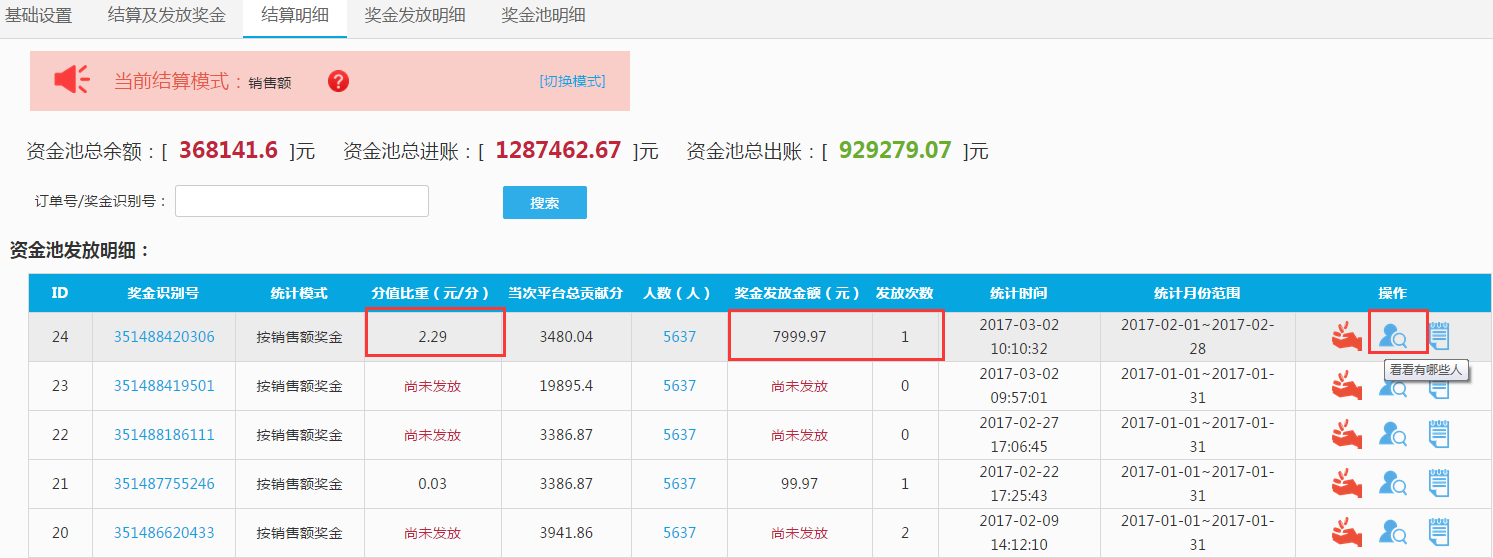
Task: Click the 2017-02-22 17:25:43 time cell
Action: (x=1019, y=484)
